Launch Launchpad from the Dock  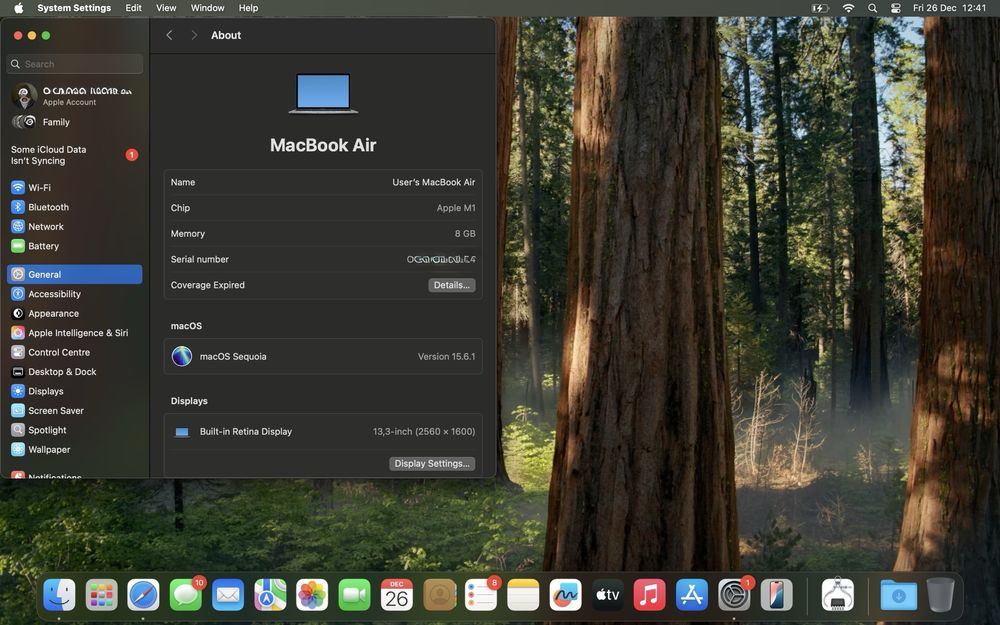(101, 595)
